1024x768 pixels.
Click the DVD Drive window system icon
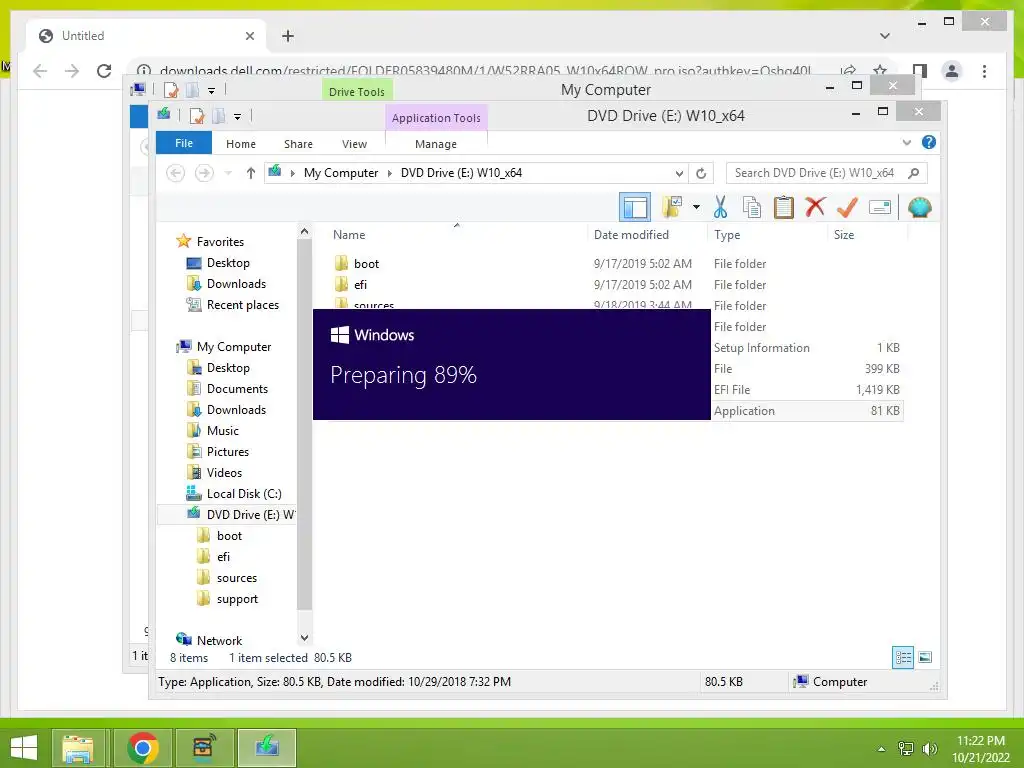tap(164, 115)
